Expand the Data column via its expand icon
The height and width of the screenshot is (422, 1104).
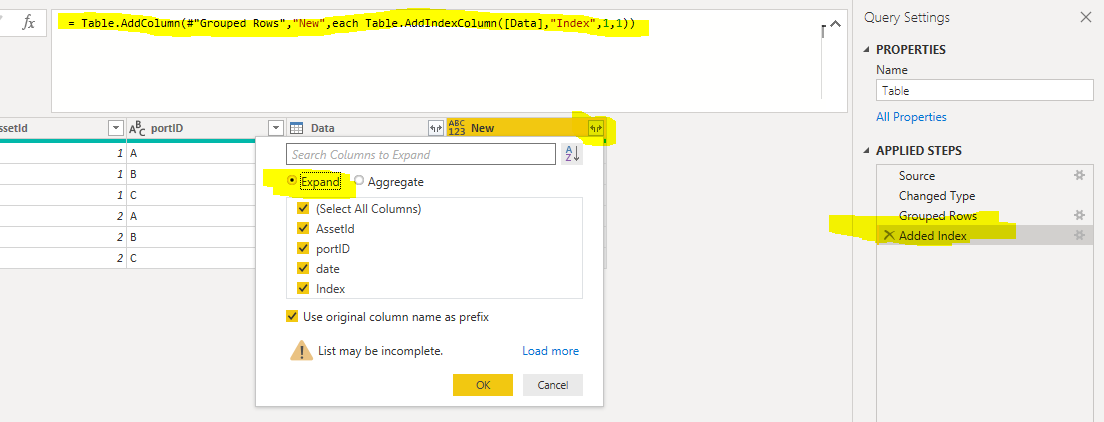437,128
